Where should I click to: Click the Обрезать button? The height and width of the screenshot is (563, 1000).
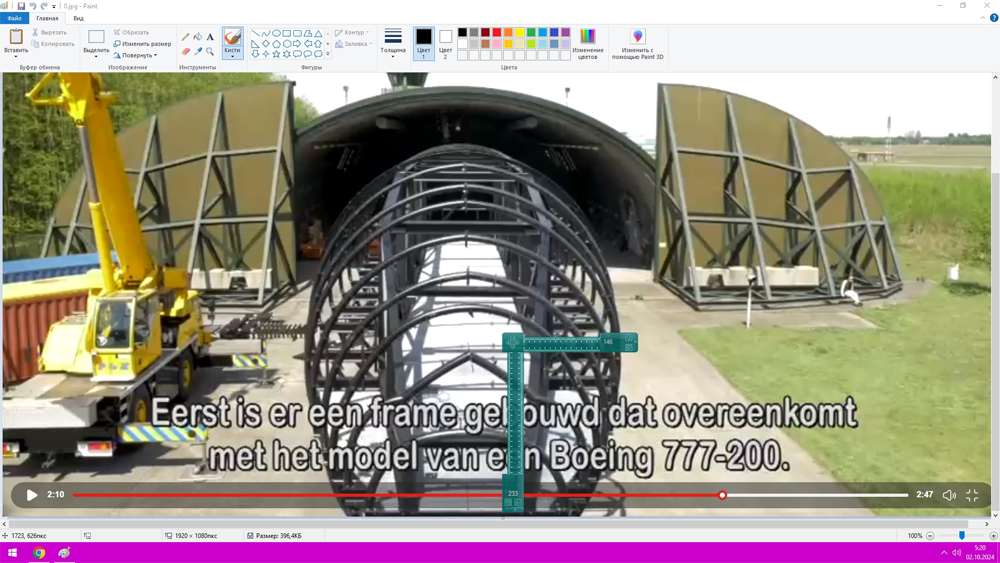click(x=131, y=33)
